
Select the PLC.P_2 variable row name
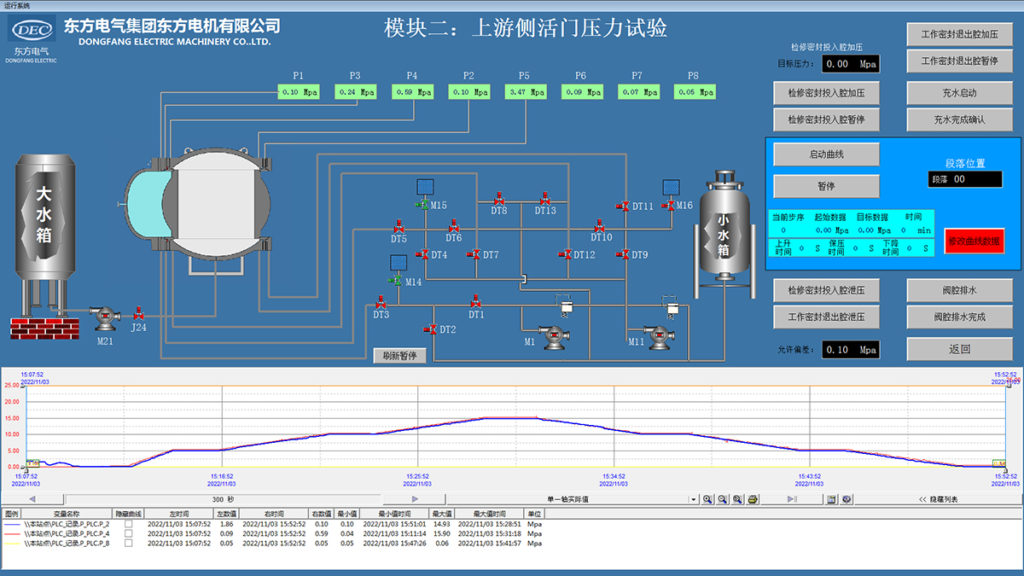point(67,524)
